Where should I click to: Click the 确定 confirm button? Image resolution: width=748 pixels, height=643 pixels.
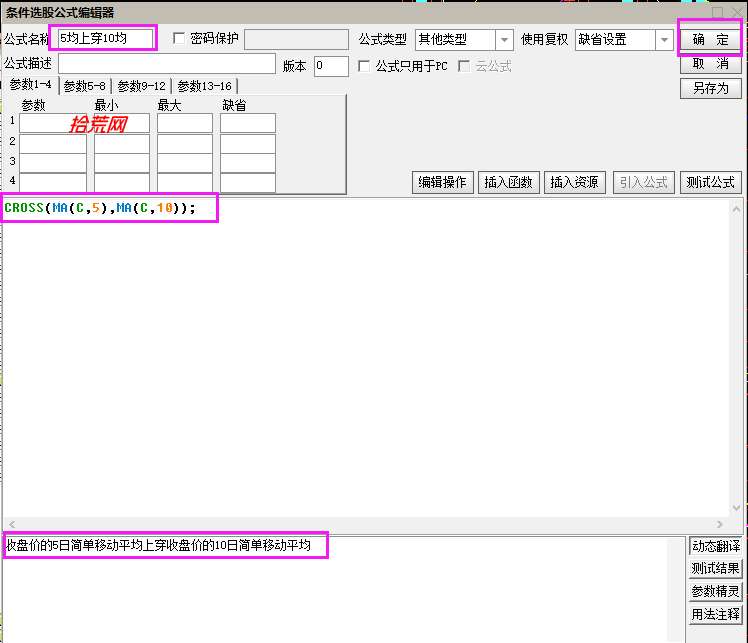710,40
